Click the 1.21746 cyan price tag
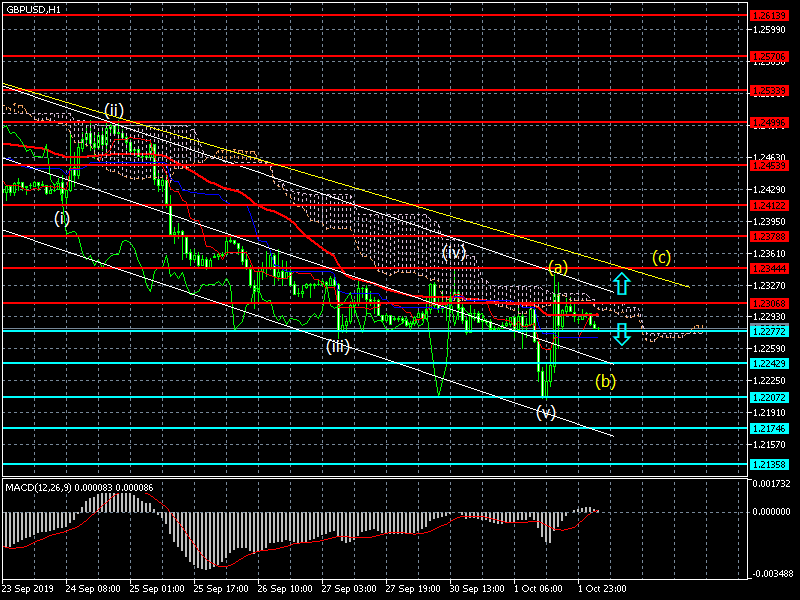The width and height of the screenshot is (800, 600). 769,429
